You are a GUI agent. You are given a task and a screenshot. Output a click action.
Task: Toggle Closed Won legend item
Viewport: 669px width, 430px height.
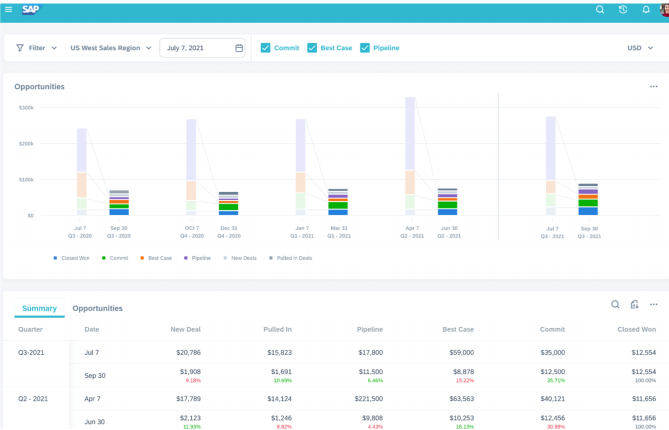71,258
